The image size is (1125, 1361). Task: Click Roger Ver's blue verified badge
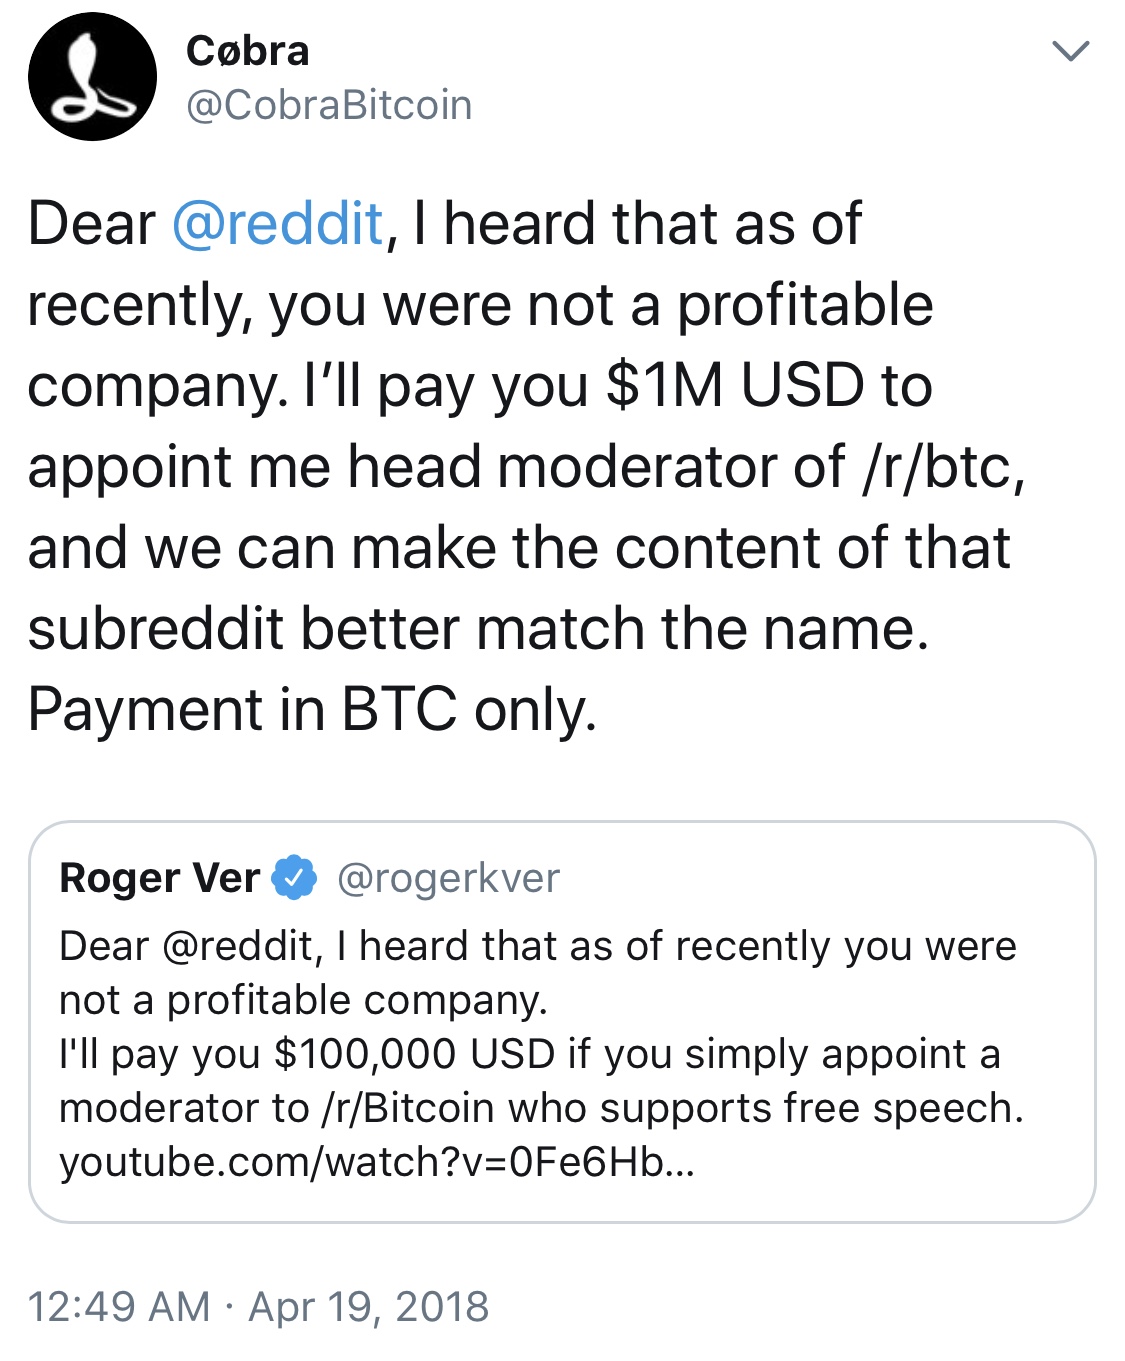pyautogui.click(x=295, y=878)
